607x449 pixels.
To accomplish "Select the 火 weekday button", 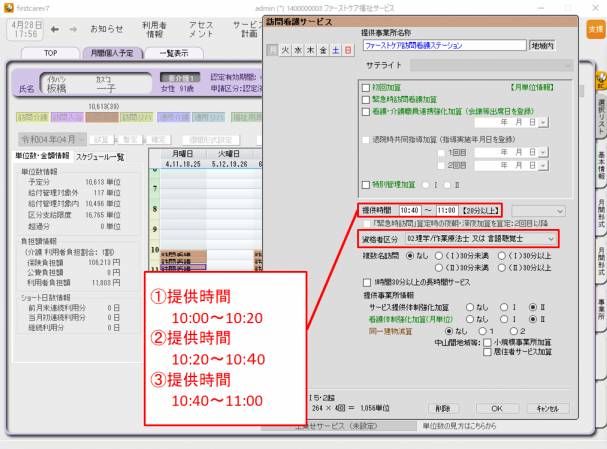I will click(286, 48).
